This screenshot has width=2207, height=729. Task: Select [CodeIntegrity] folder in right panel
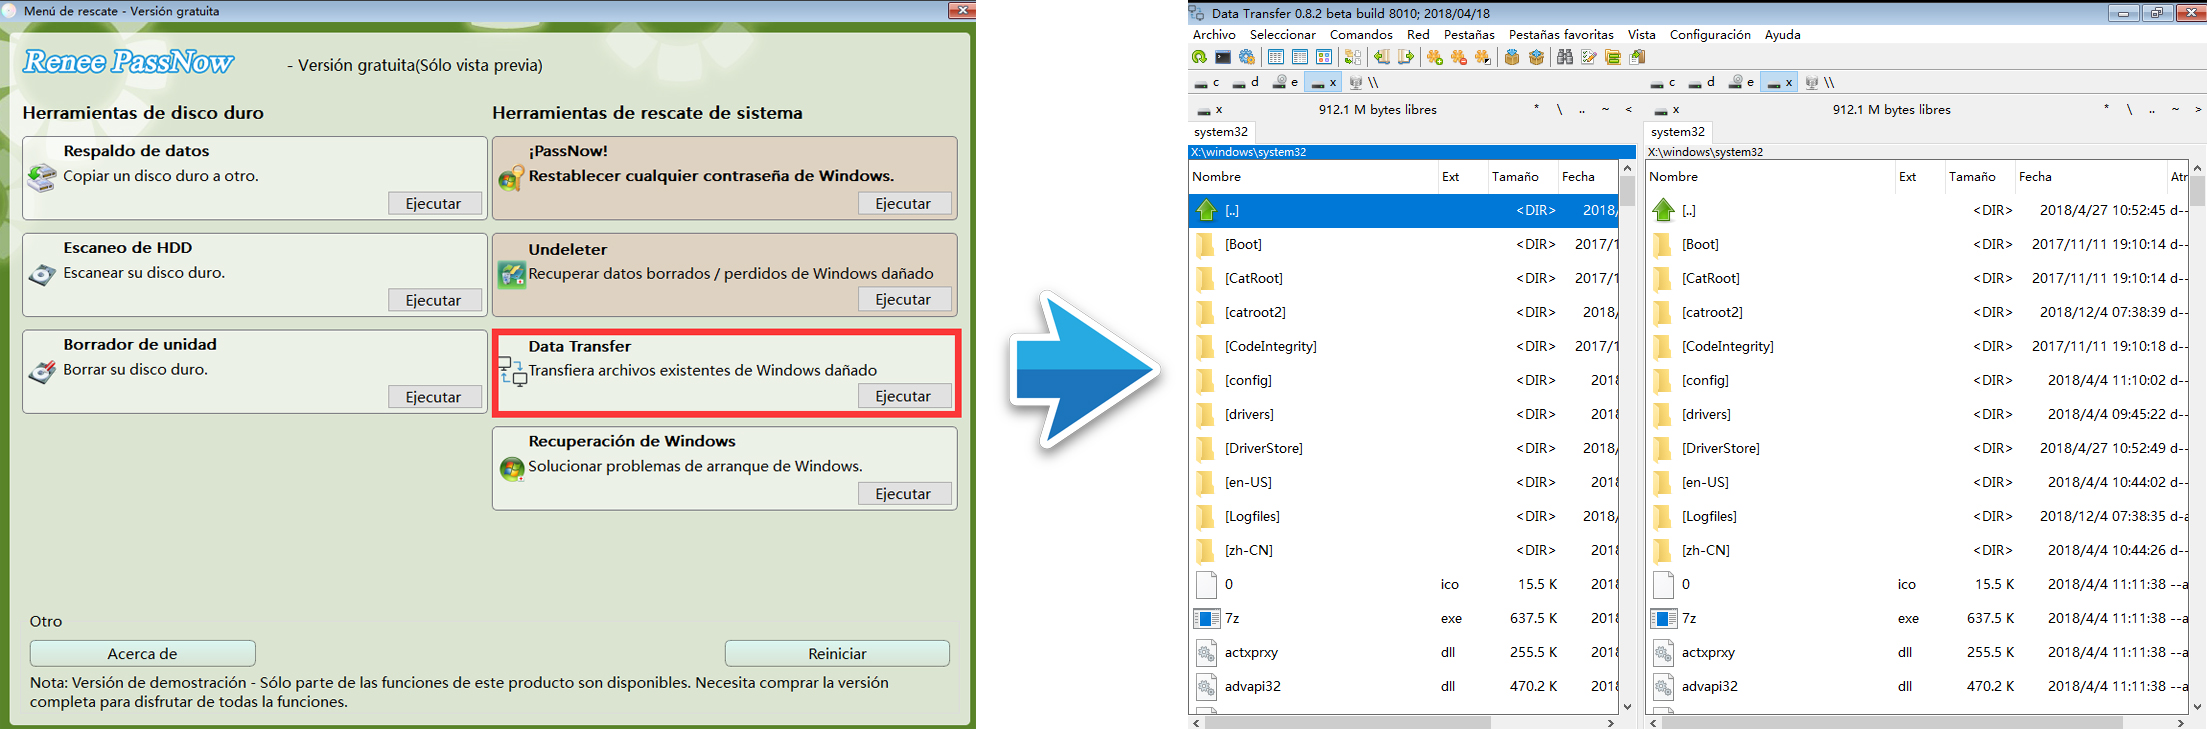coord(1918,346)
